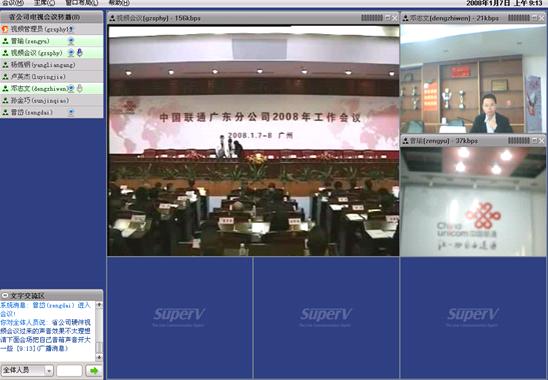548x380 pixels.
Task: Open the second menu in the menu bar
Action: pyautogui.click(x=44, y=3)
